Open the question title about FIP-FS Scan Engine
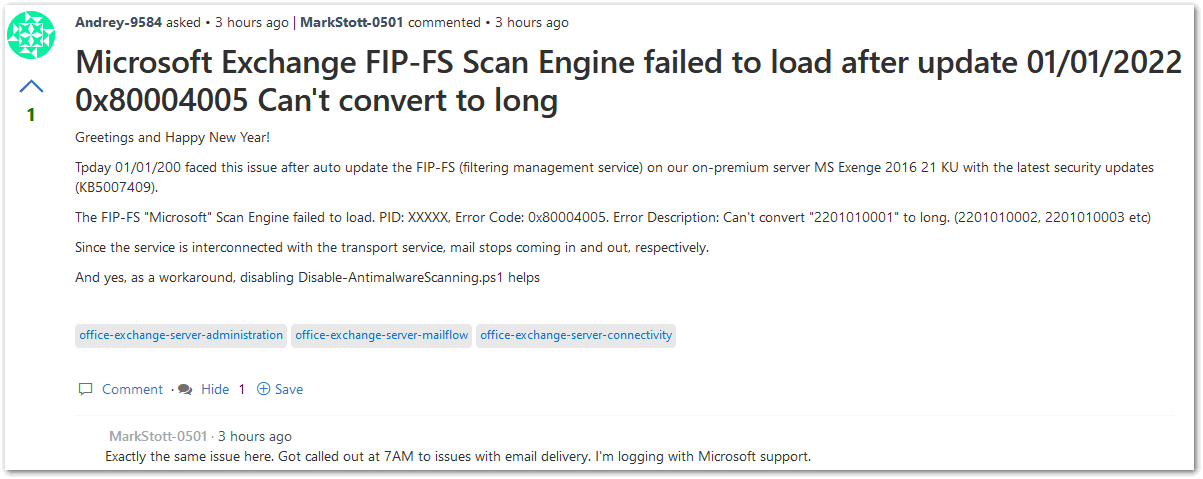 tap(629, 81)
